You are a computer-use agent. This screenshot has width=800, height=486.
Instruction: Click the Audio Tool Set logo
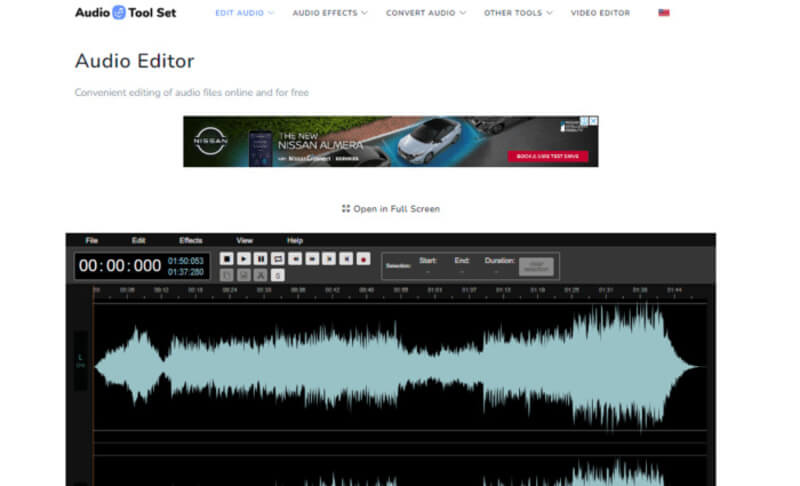126,13
